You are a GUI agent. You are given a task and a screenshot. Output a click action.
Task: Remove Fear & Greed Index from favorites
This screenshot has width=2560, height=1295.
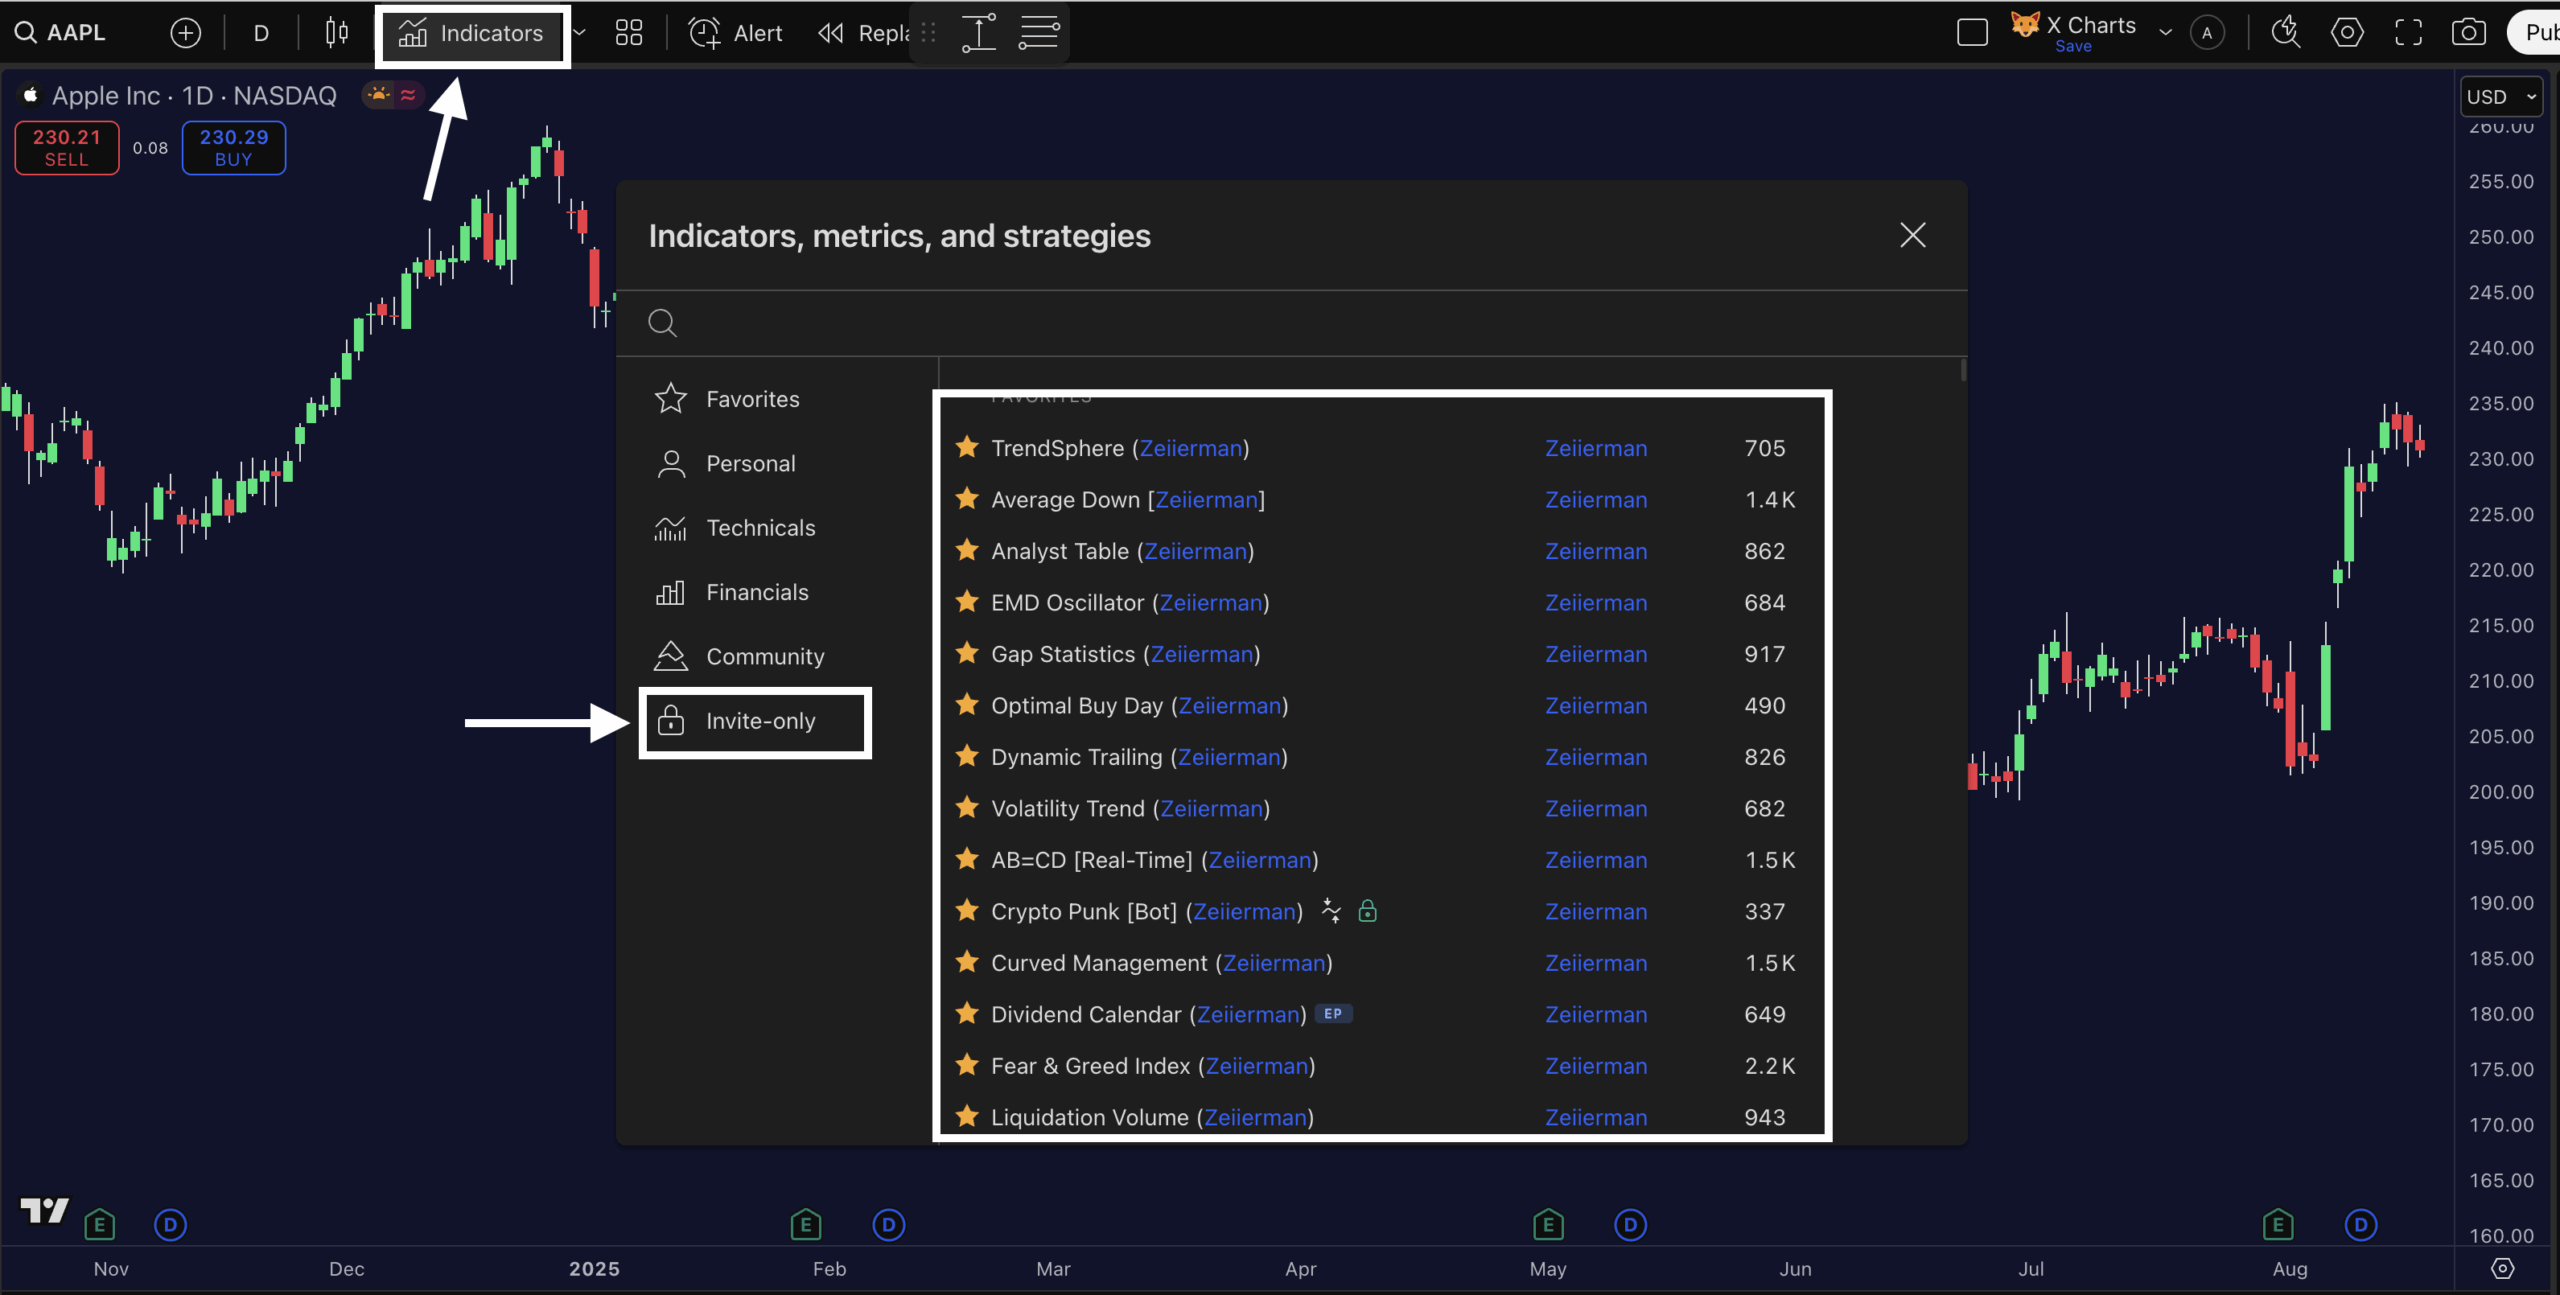click(967, 1066)
